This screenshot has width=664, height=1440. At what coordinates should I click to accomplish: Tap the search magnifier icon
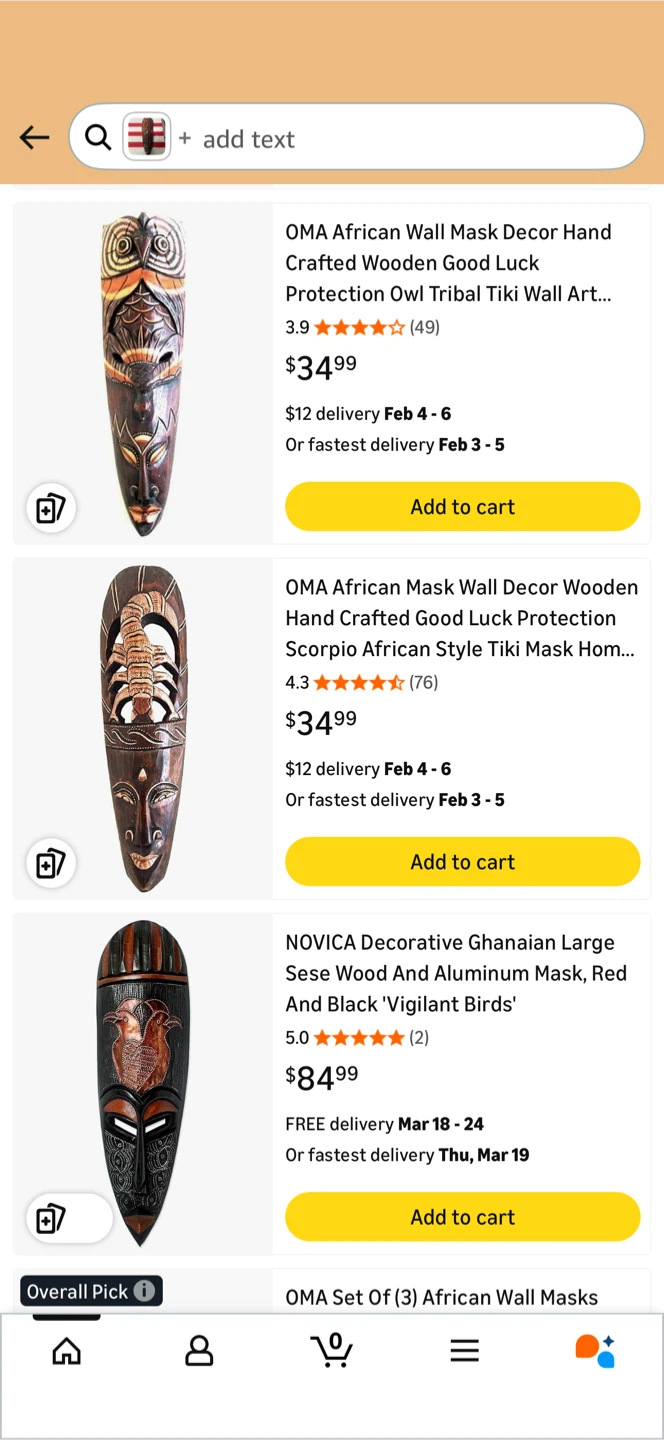pyautogui.click(x=97, y=137)
